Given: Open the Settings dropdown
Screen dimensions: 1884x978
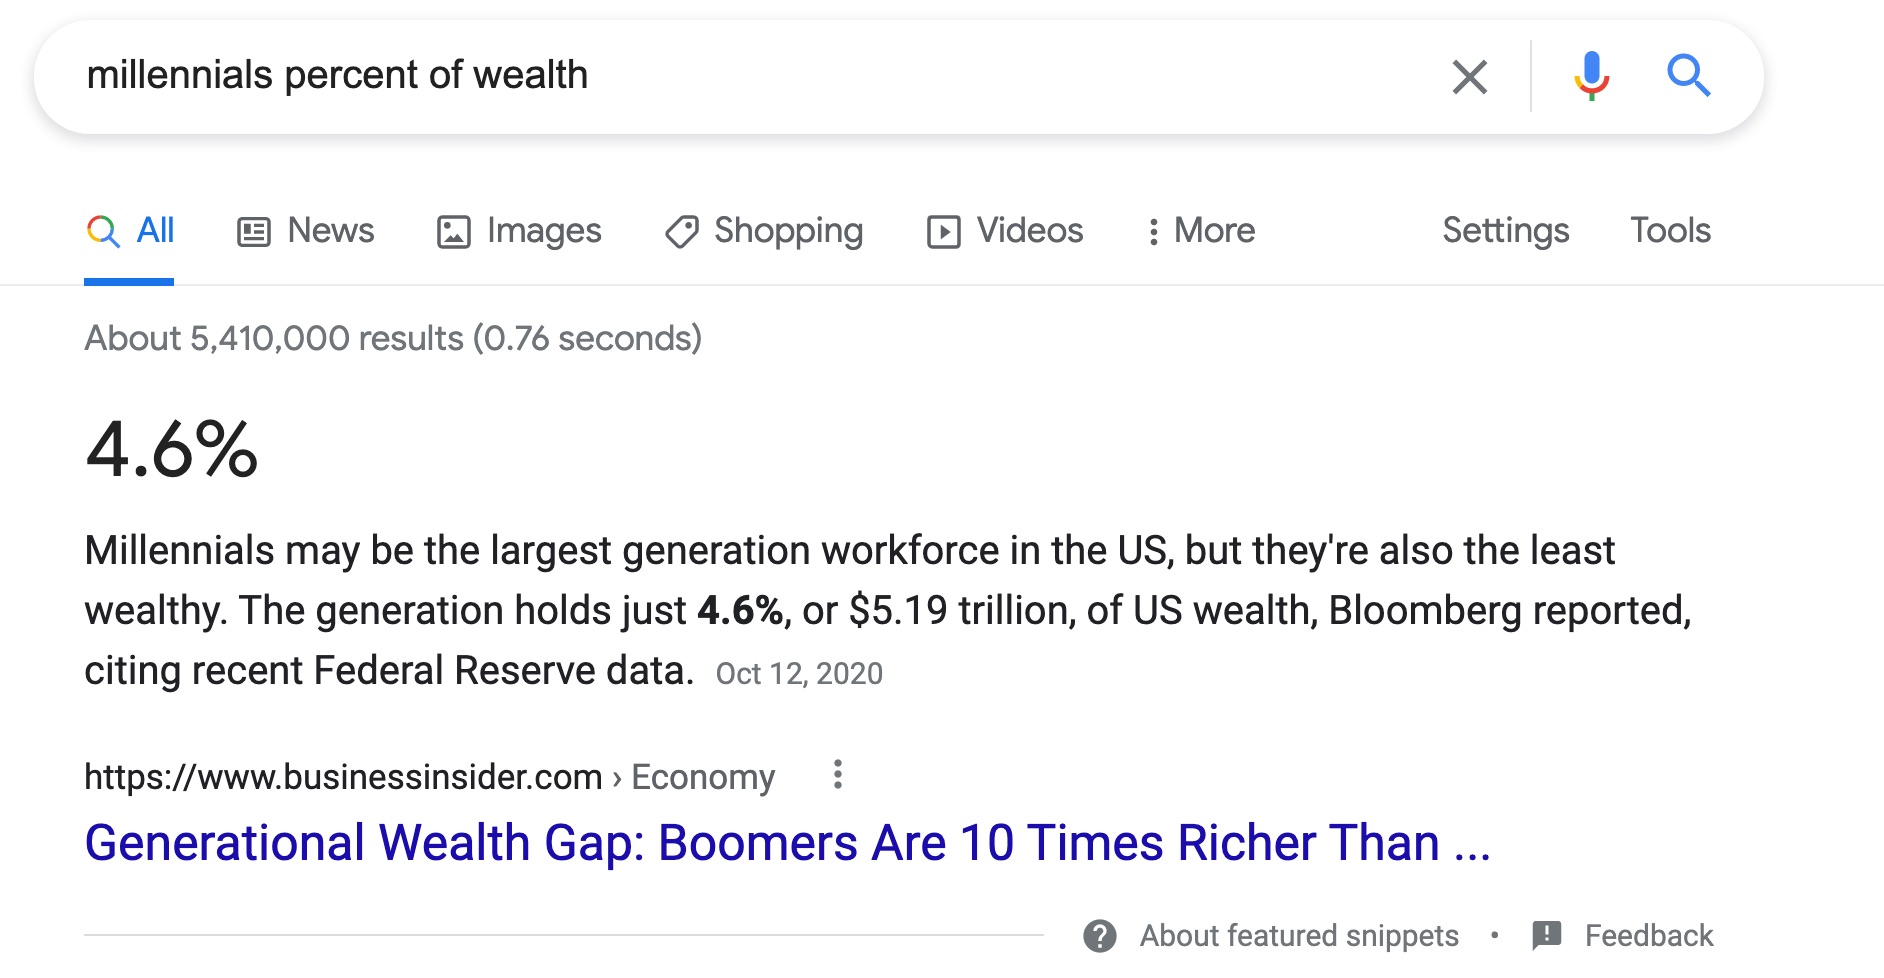Looking at the screenshot, I should [x=1505, y=231].
